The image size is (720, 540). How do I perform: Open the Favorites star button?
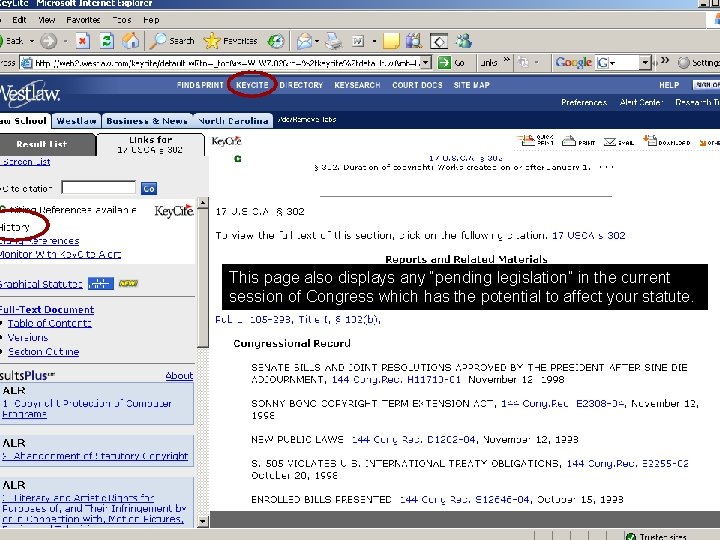click(230, 41)
